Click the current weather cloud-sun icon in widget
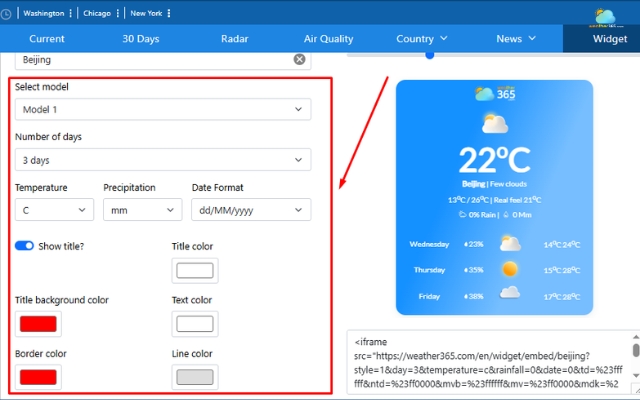The image size is (640, 400). point(495,124)
